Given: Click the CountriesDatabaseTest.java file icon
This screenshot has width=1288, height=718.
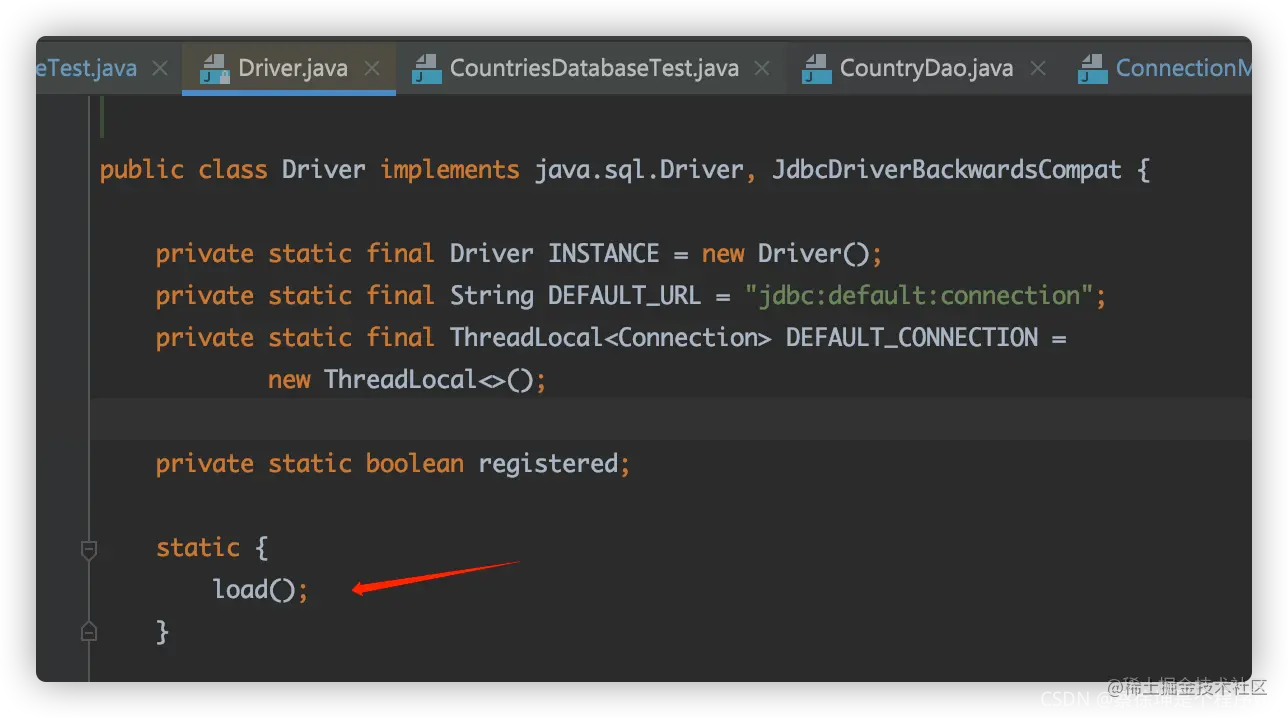Looking at the screenshot, I should (x=427, y=69).
